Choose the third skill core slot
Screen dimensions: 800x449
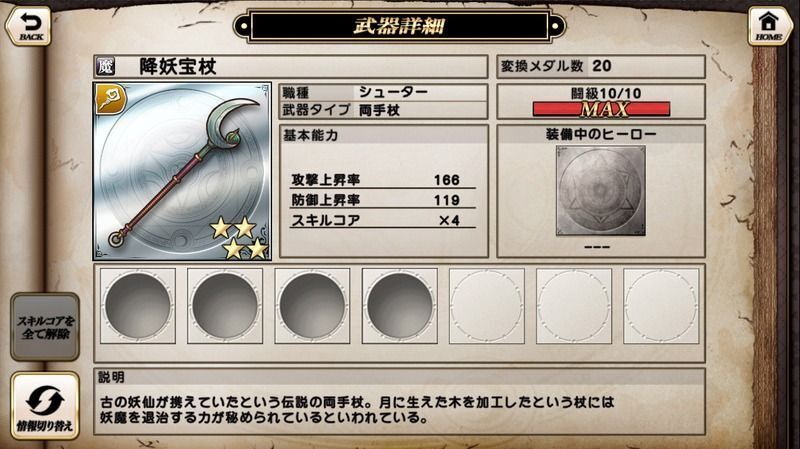click(312, 306)
